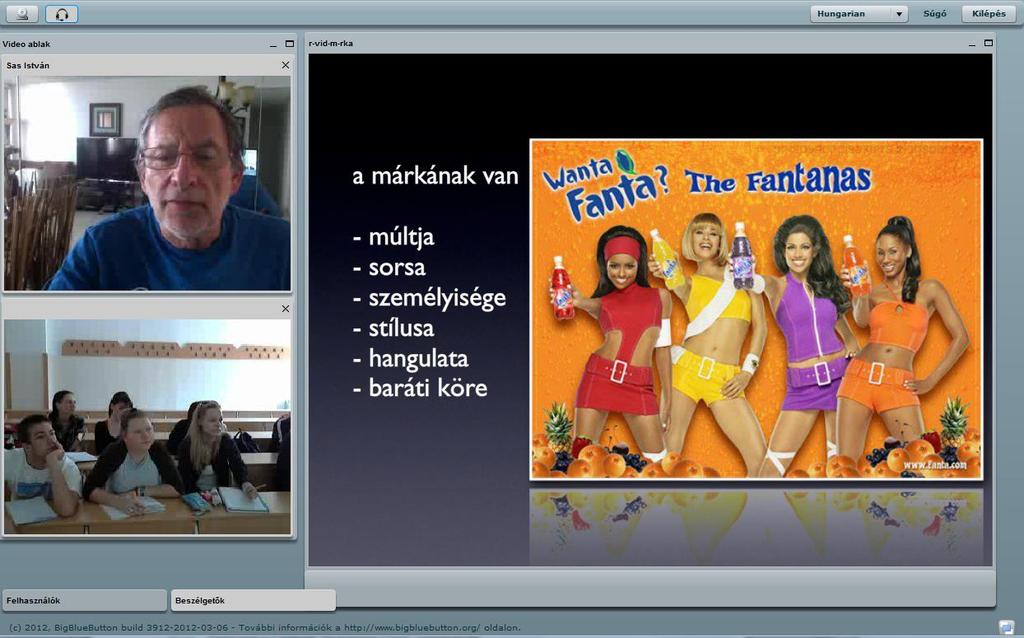This screenshot has width=1024, height=638.
Task: Click the '- személyisége' slide bullet
Action: [x=429, y=298]
